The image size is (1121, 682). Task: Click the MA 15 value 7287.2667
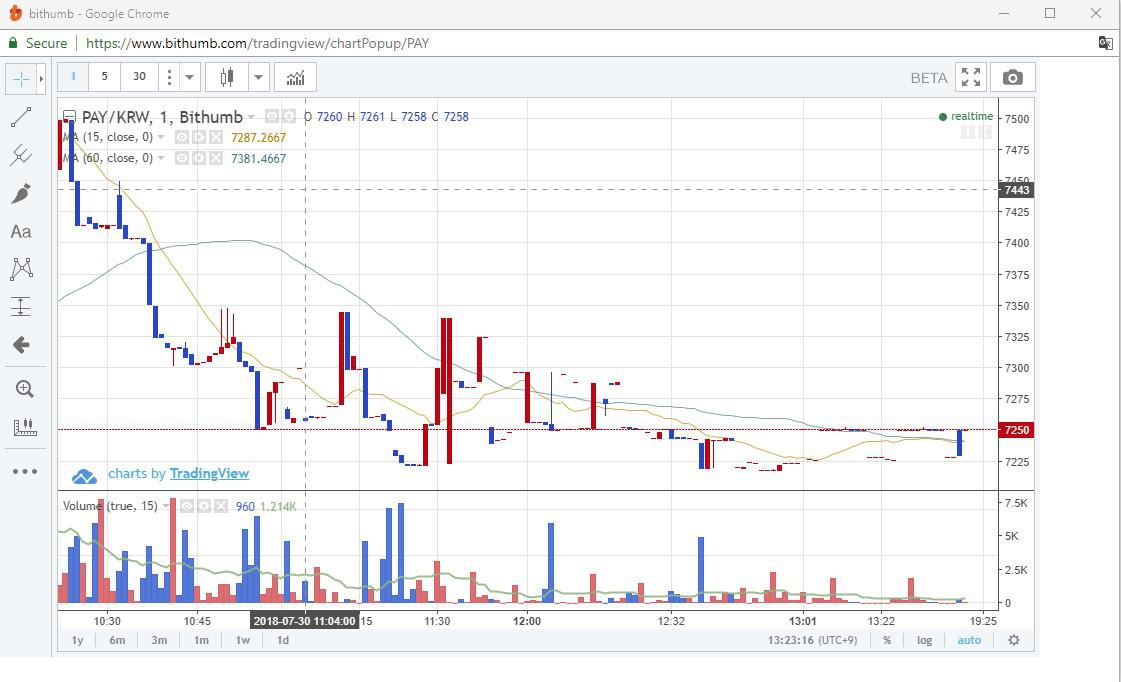click(258, 137)
